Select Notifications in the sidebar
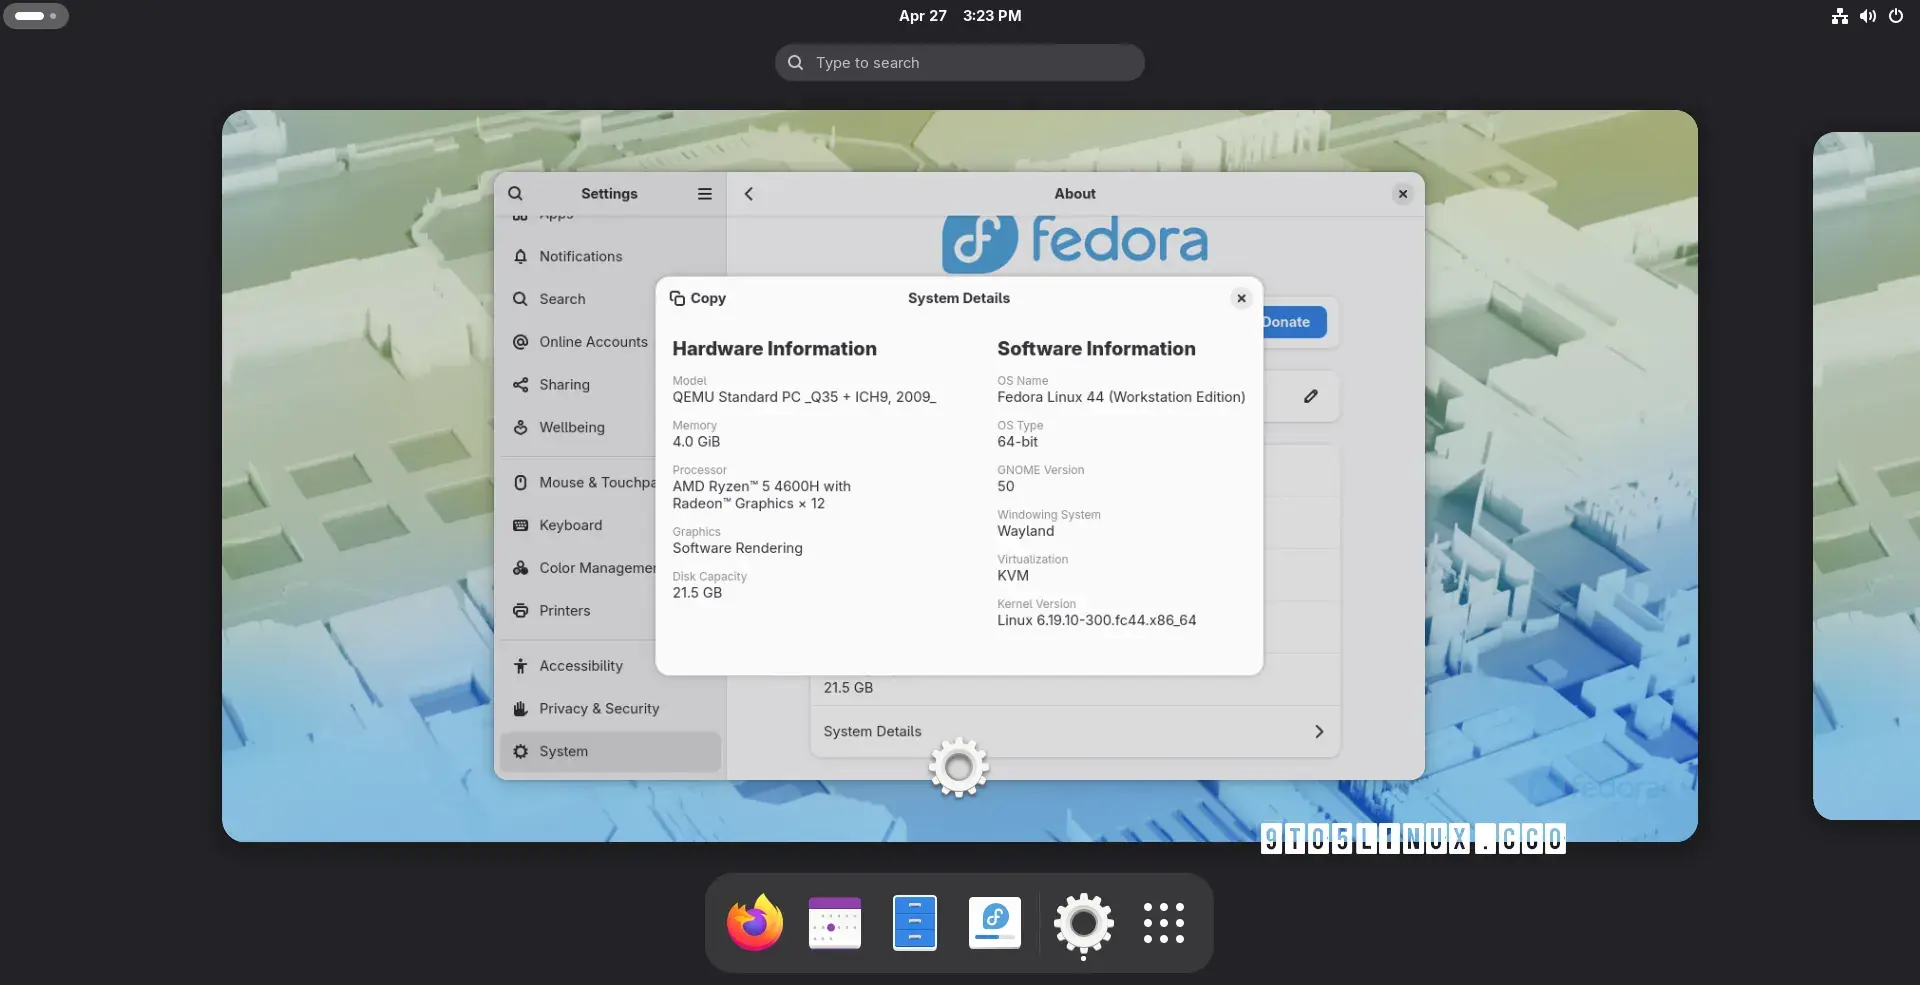This screenshot has height=985, width=1920. 580,257
